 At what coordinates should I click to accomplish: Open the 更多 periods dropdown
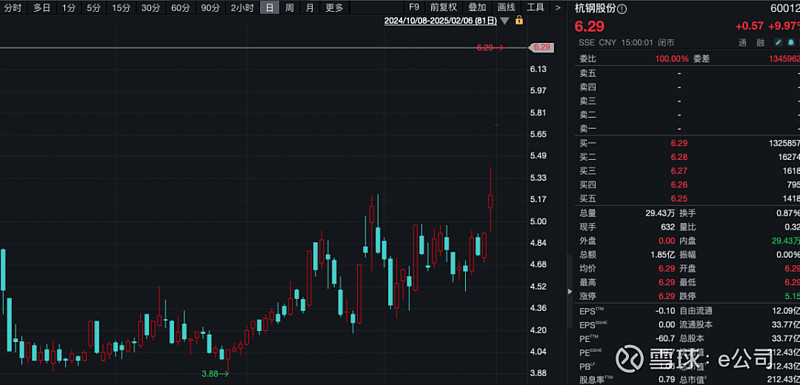pos(335,8)
